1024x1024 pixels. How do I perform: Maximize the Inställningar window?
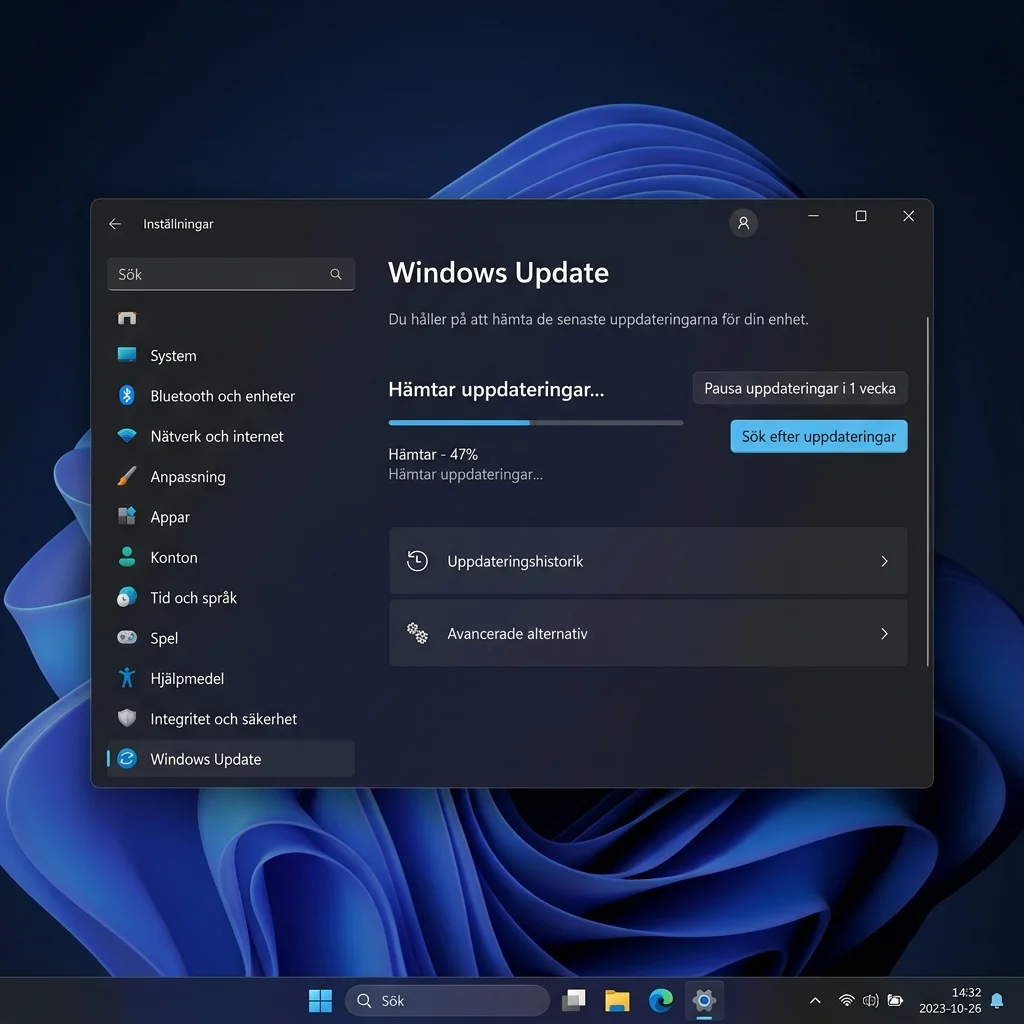point(861,216)
